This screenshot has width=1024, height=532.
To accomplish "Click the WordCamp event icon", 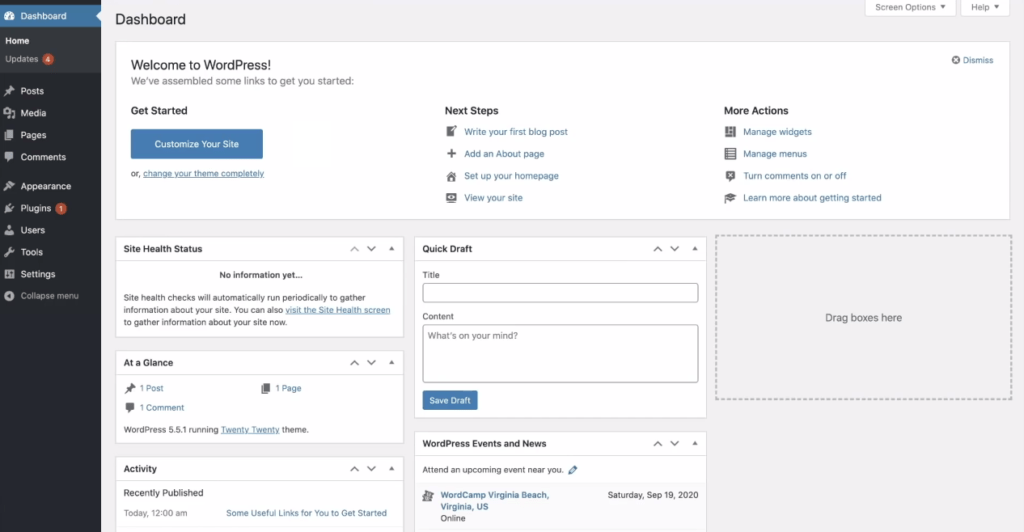I will pos(428,496).
